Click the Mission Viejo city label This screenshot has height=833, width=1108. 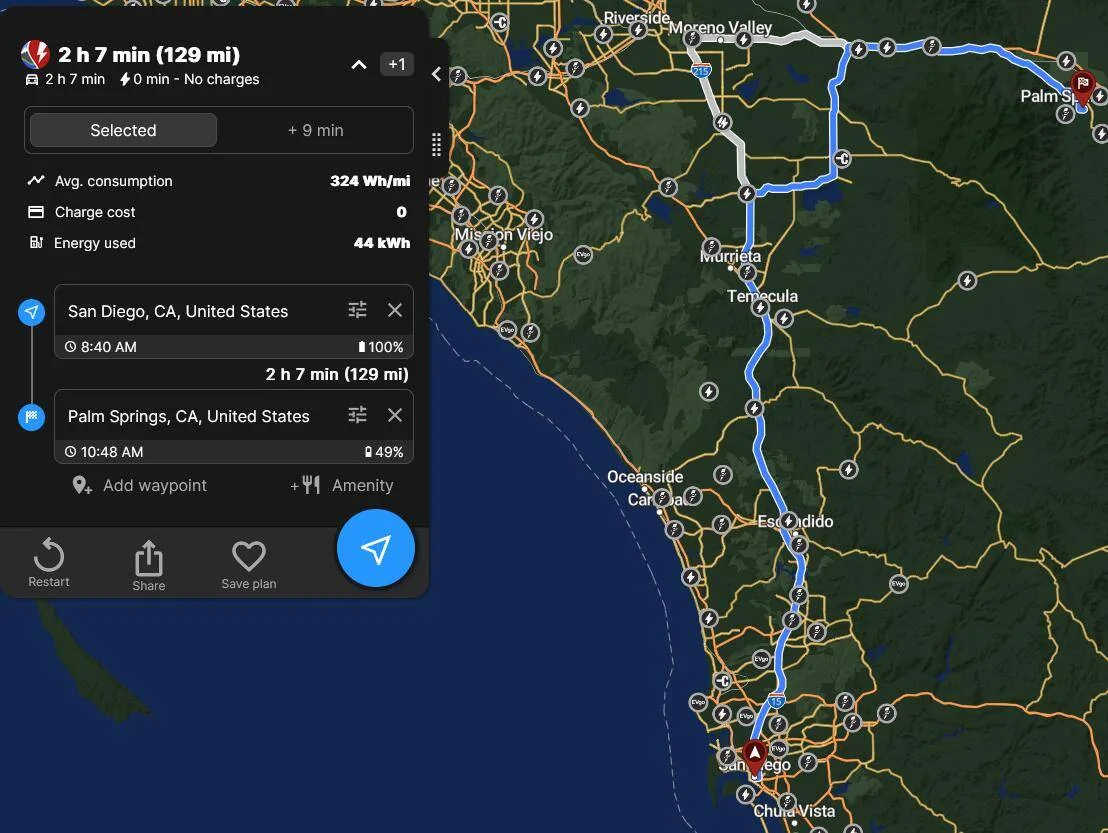[503, 235]
